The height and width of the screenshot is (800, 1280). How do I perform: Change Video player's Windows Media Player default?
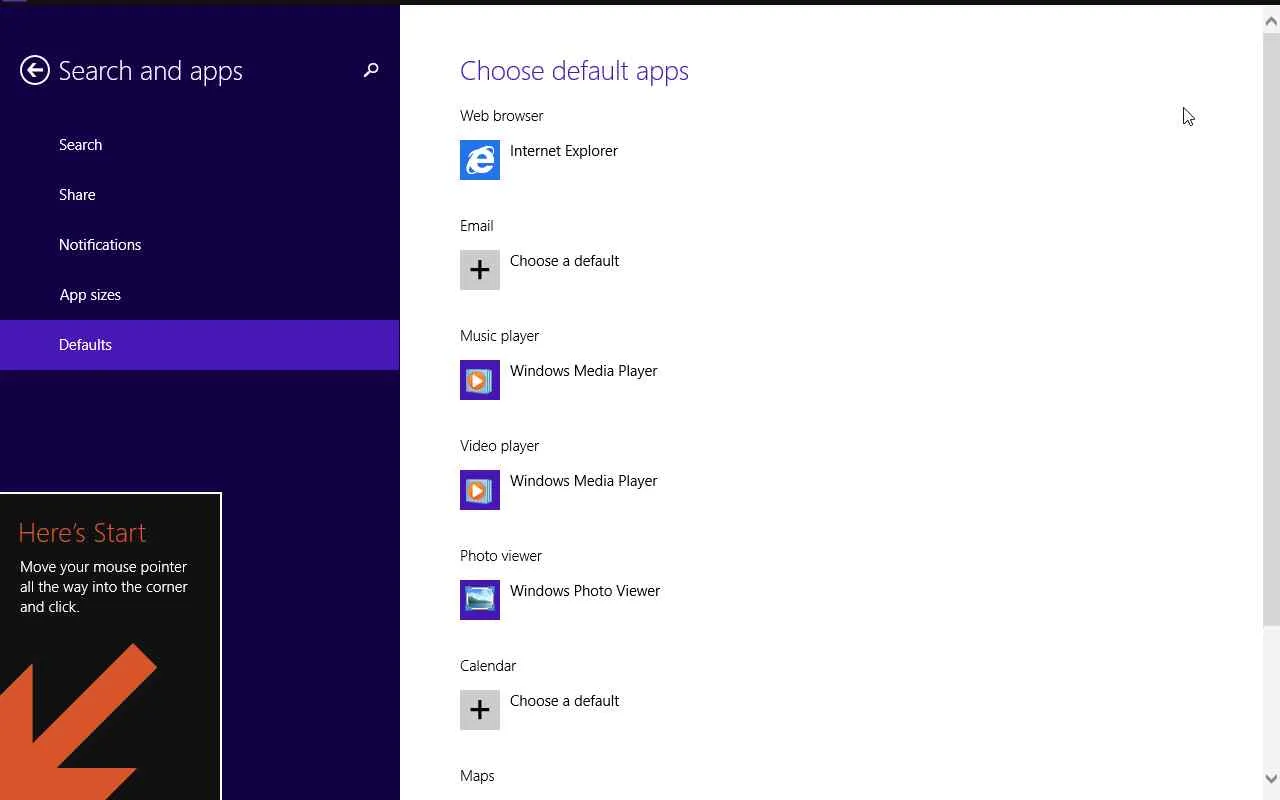(x=584, y=481)
